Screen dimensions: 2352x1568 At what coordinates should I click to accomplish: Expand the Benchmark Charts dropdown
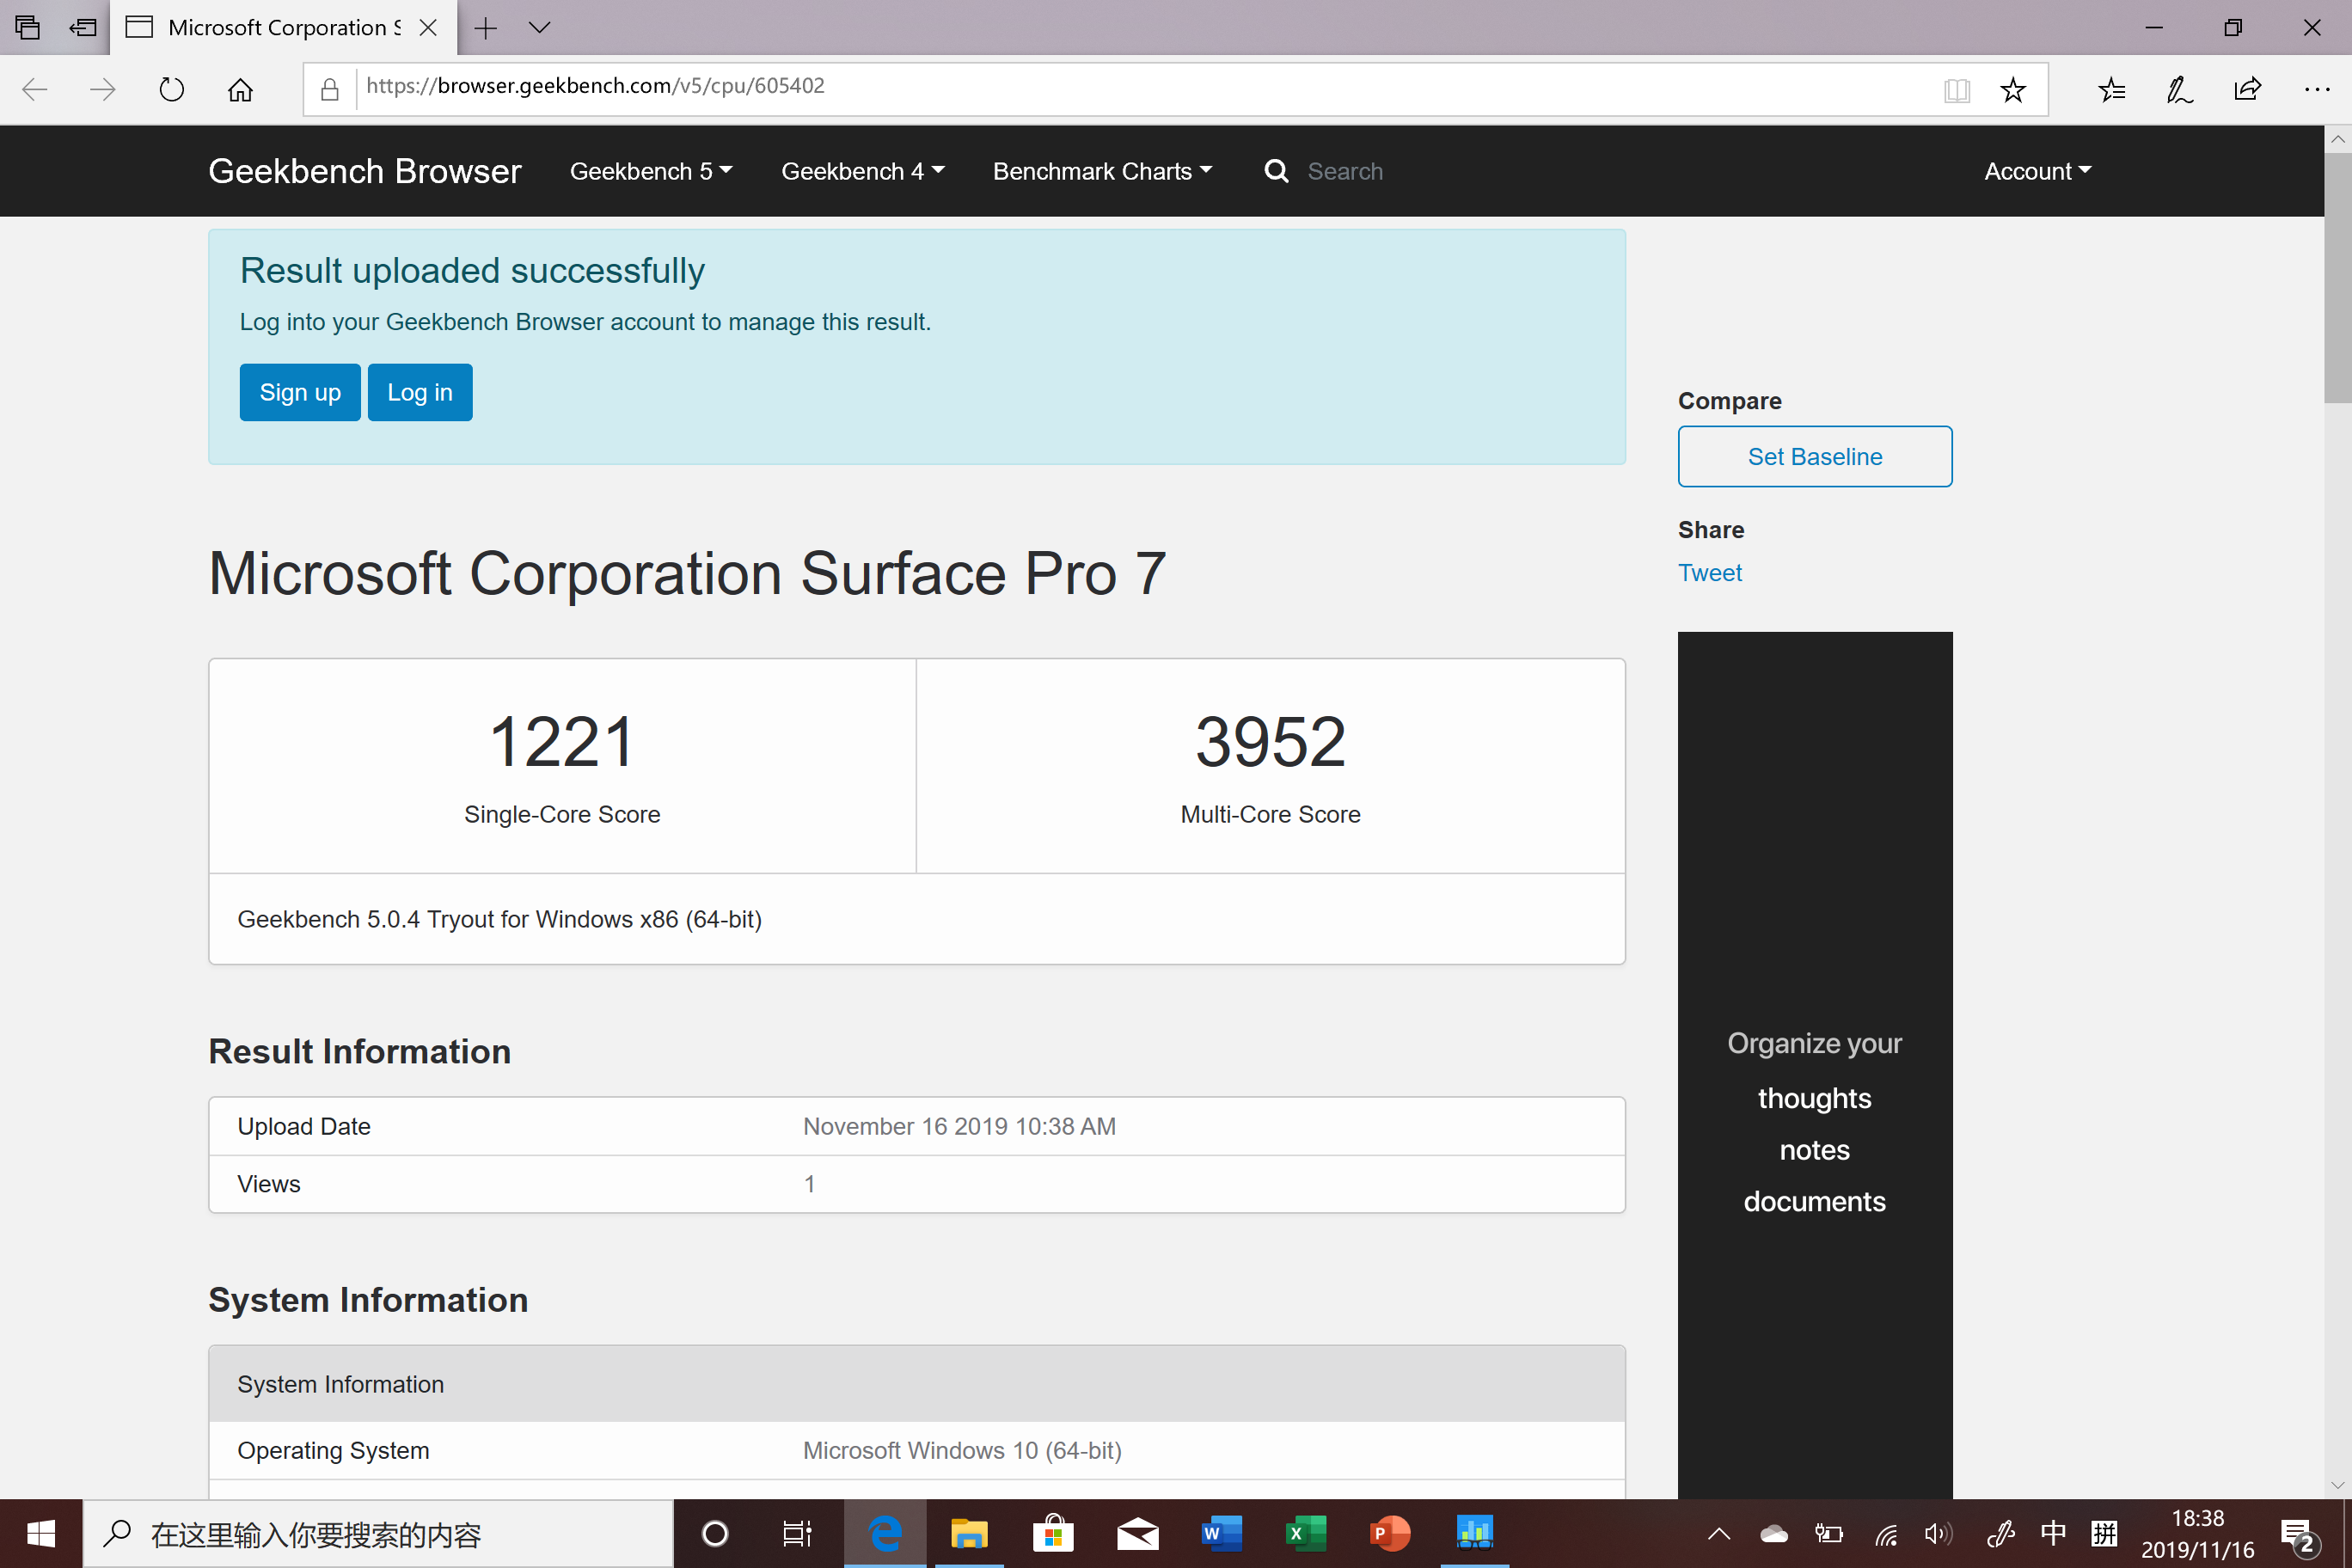coord(1102,171)
